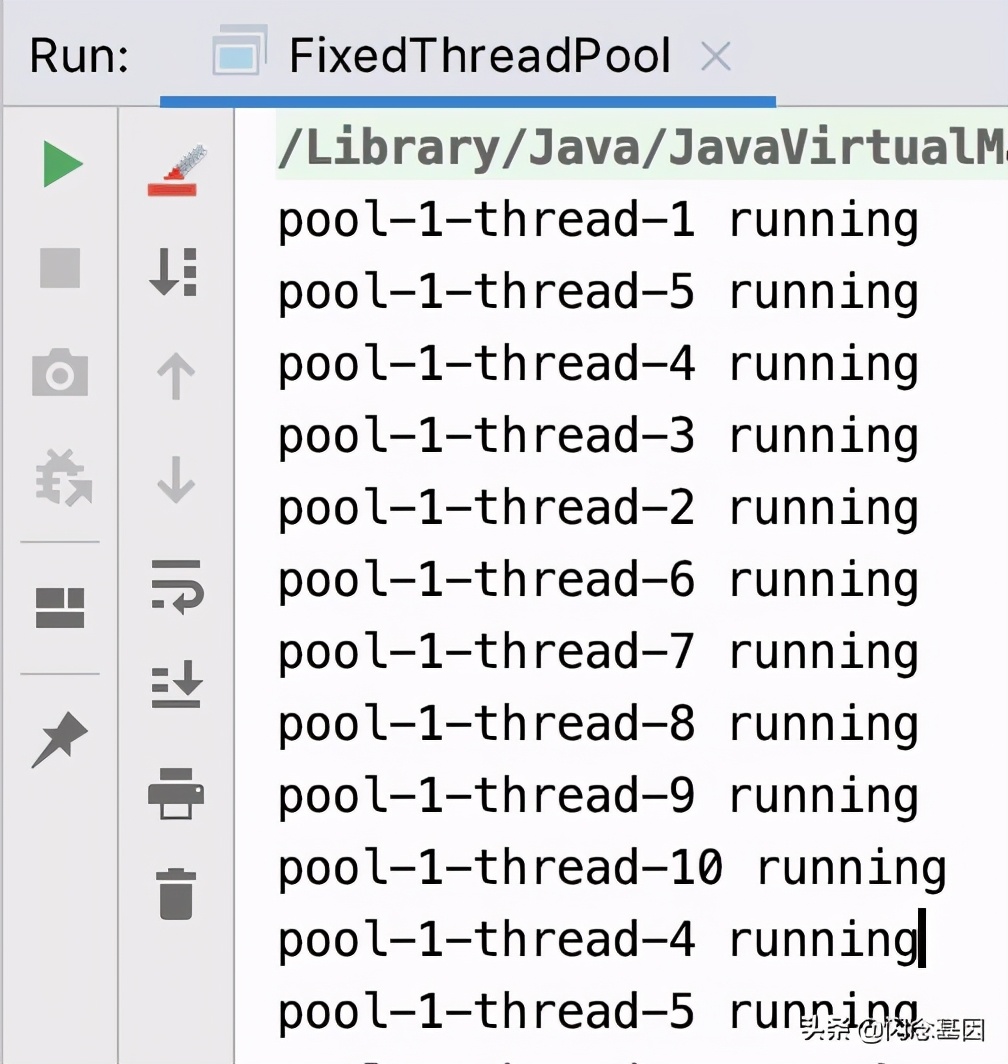Click the 'pool-1-thread-2 running' line
This screenshot has width=1008, height=1064.
pyautogui.click(x=599, y=510)
